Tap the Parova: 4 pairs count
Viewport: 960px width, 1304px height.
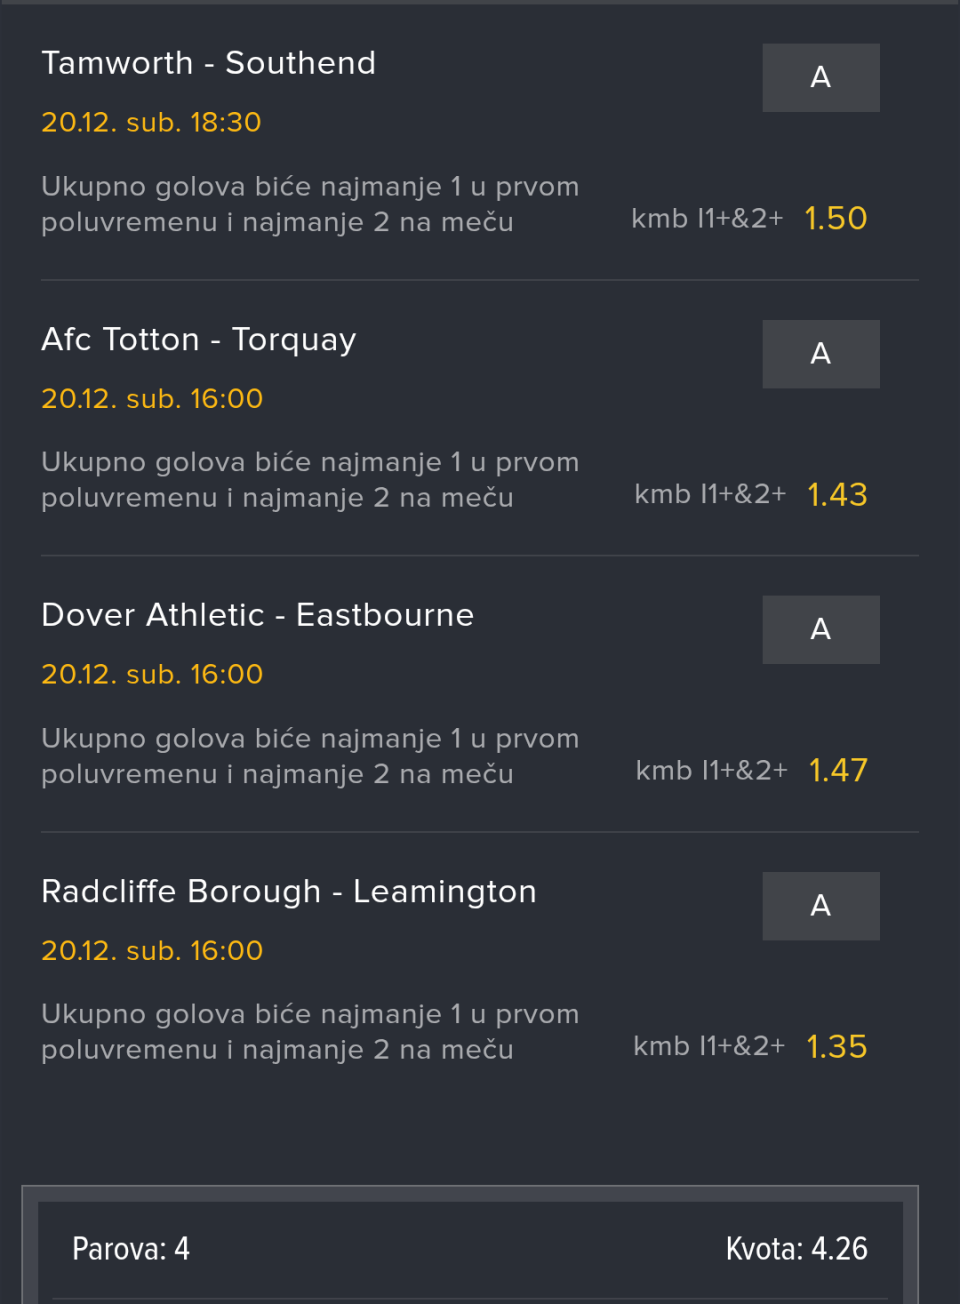pos(131,1248)
